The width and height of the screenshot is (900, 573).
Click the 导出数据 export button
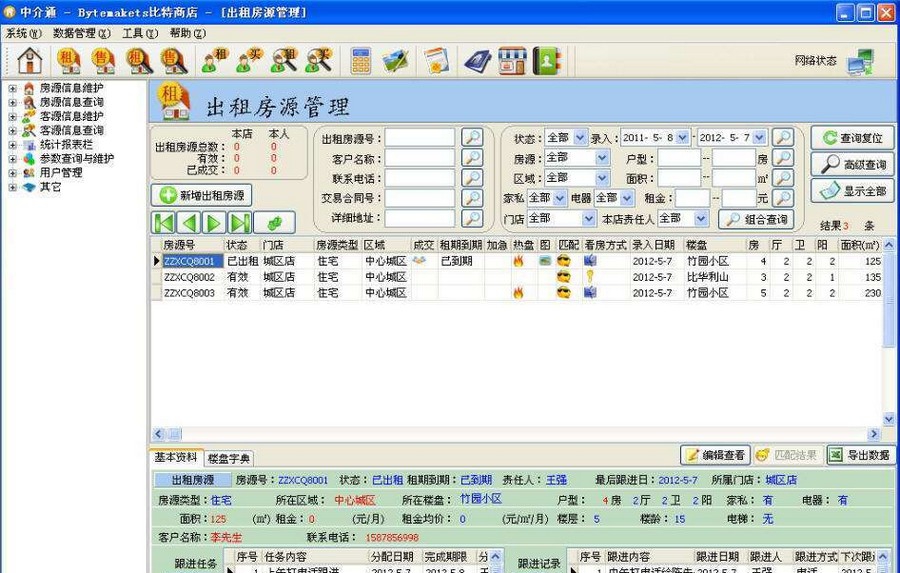[859, 455]
